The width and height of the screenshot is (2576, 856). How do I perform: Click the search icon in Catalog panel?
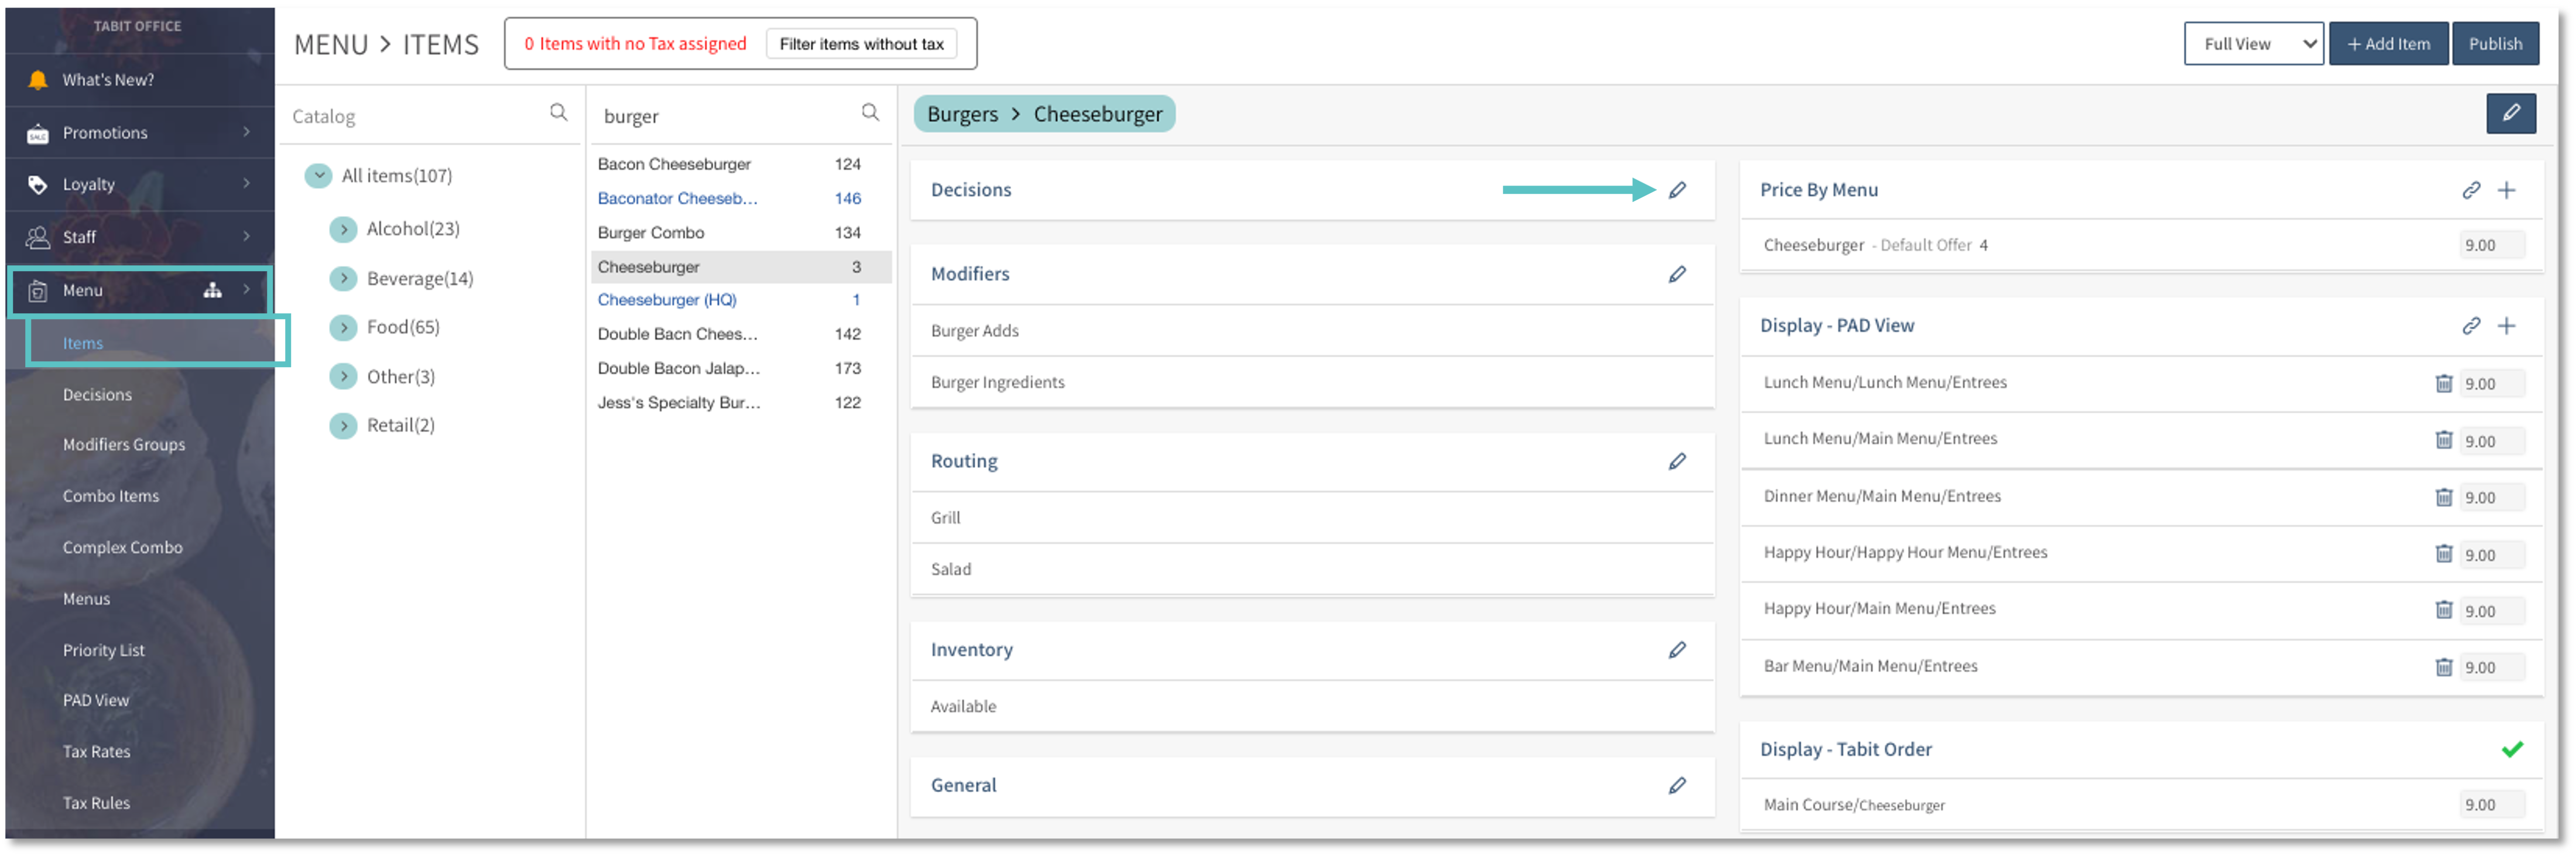point(558,113)
